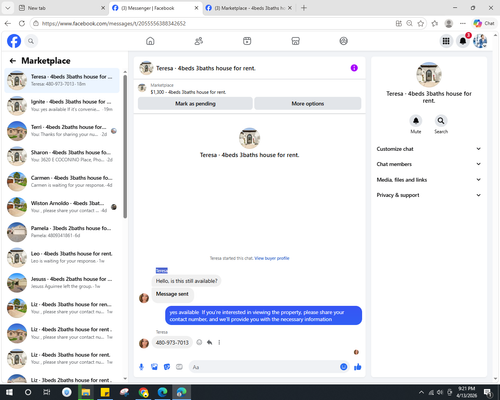Open a new browser tab with plus
Viewport: 500px width, 400px height.
click(304, 8)
